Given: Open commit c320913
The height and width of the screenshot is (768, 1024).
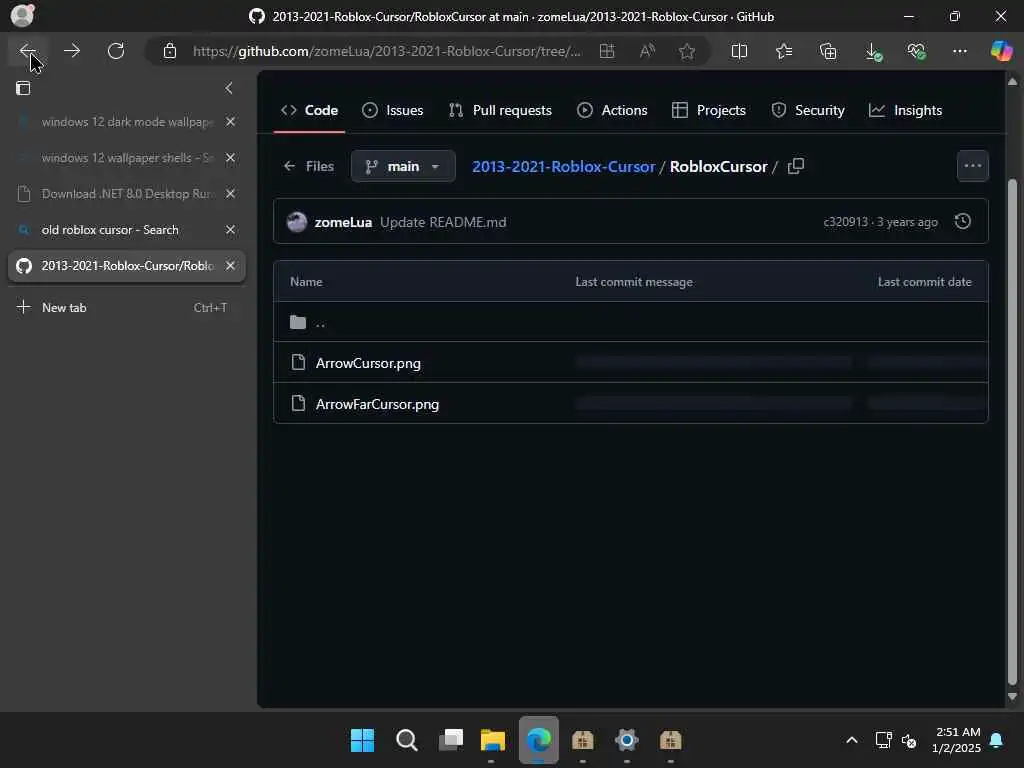Looking at the screenshot, I should coord(845,222).
